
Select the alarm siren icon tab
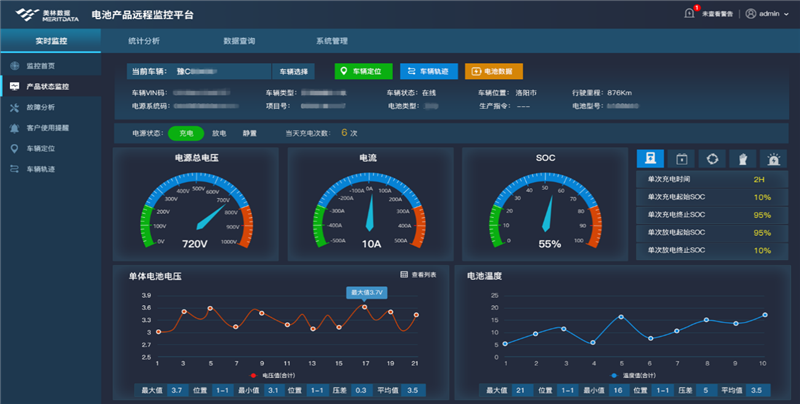tap(773, 158)
